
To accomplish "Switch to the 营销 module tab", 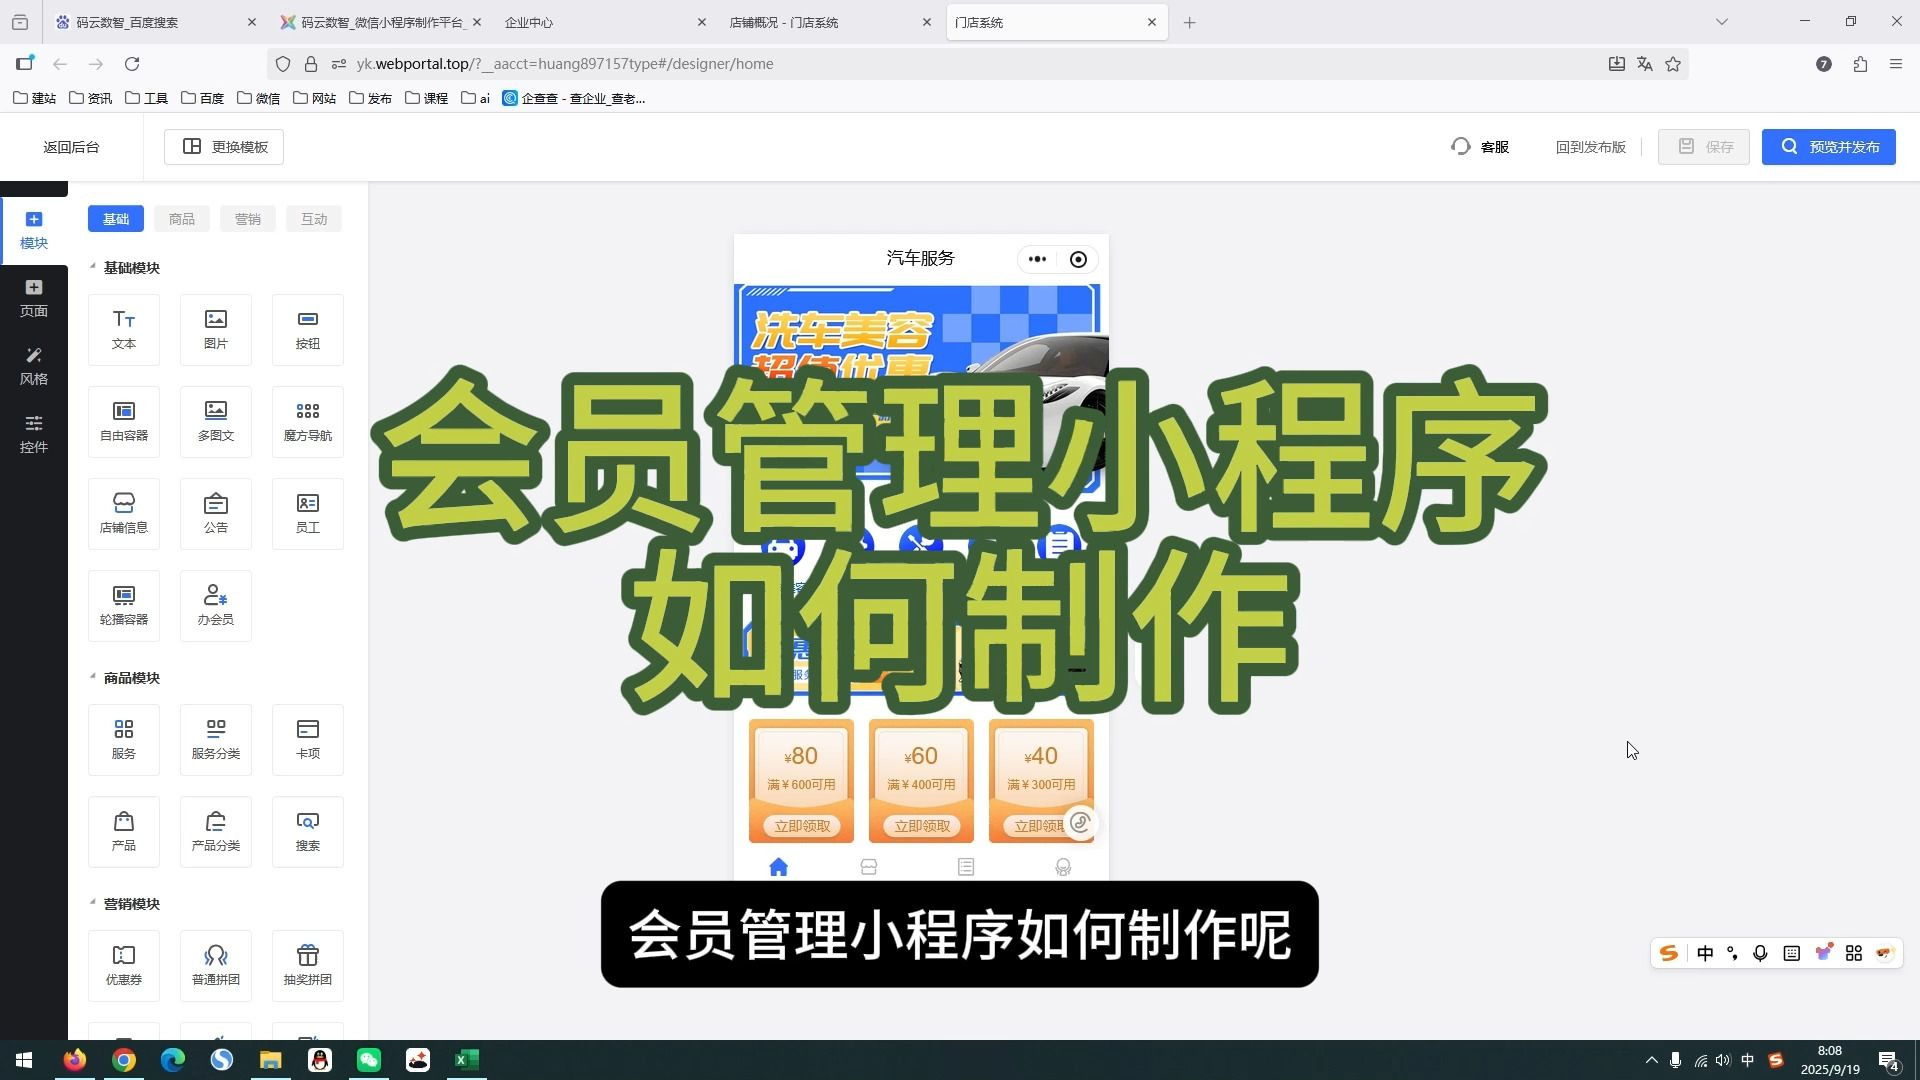I will (x=247, y=218).
